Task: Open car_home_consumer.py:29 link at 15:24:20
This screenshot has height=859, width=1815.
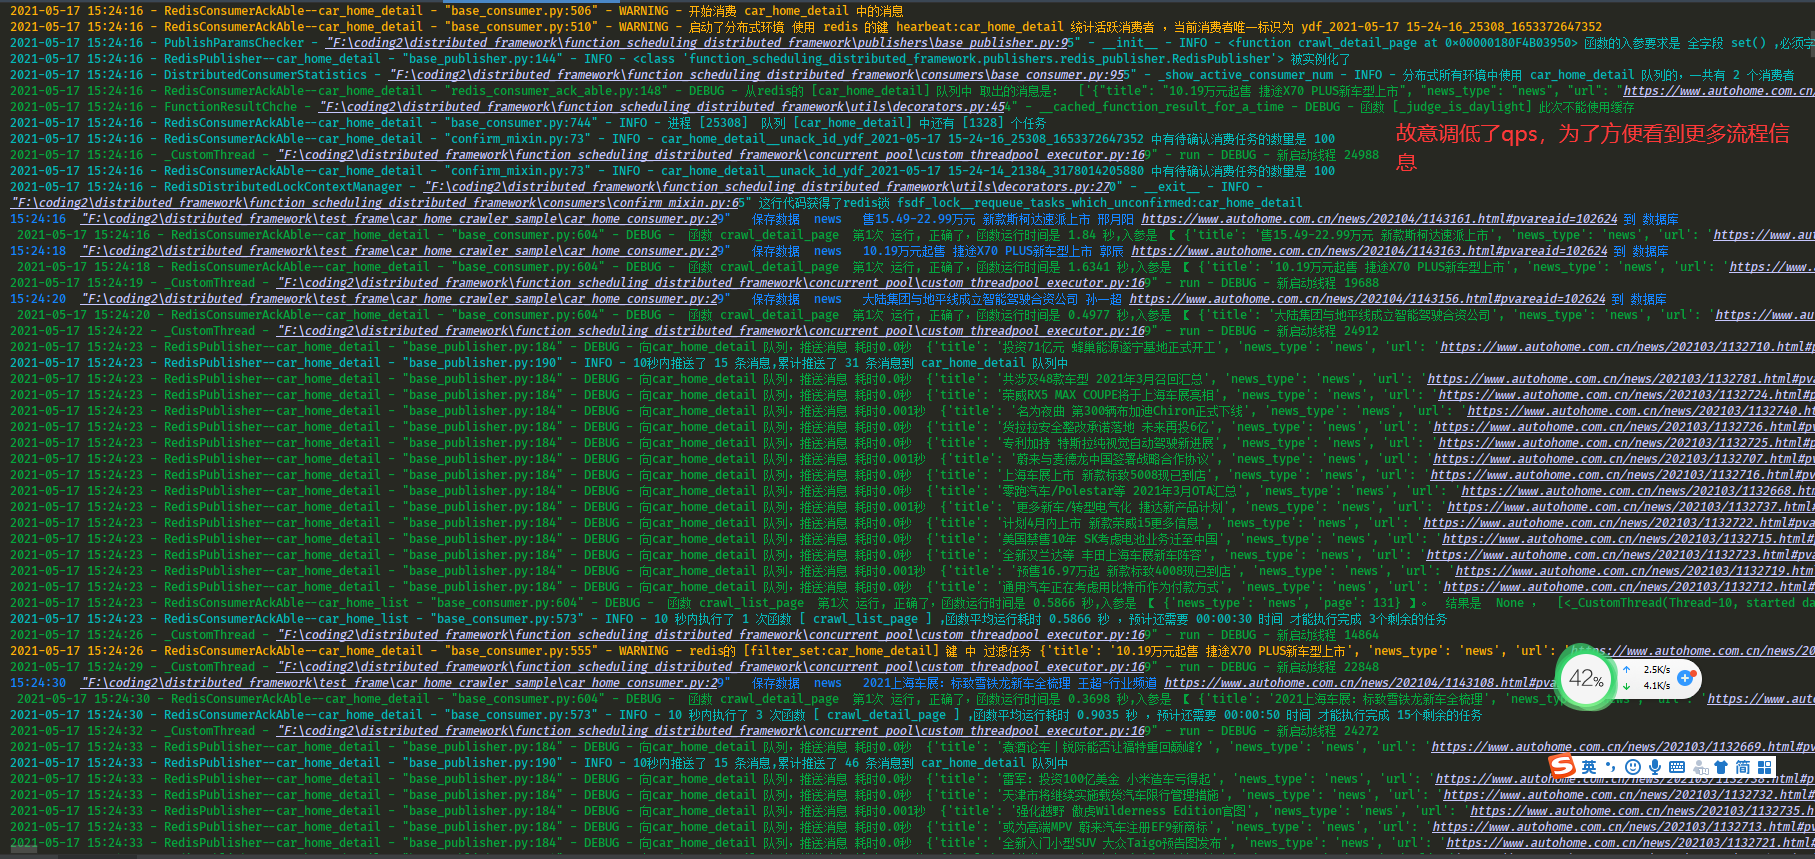Action: [x=401, y=299]
